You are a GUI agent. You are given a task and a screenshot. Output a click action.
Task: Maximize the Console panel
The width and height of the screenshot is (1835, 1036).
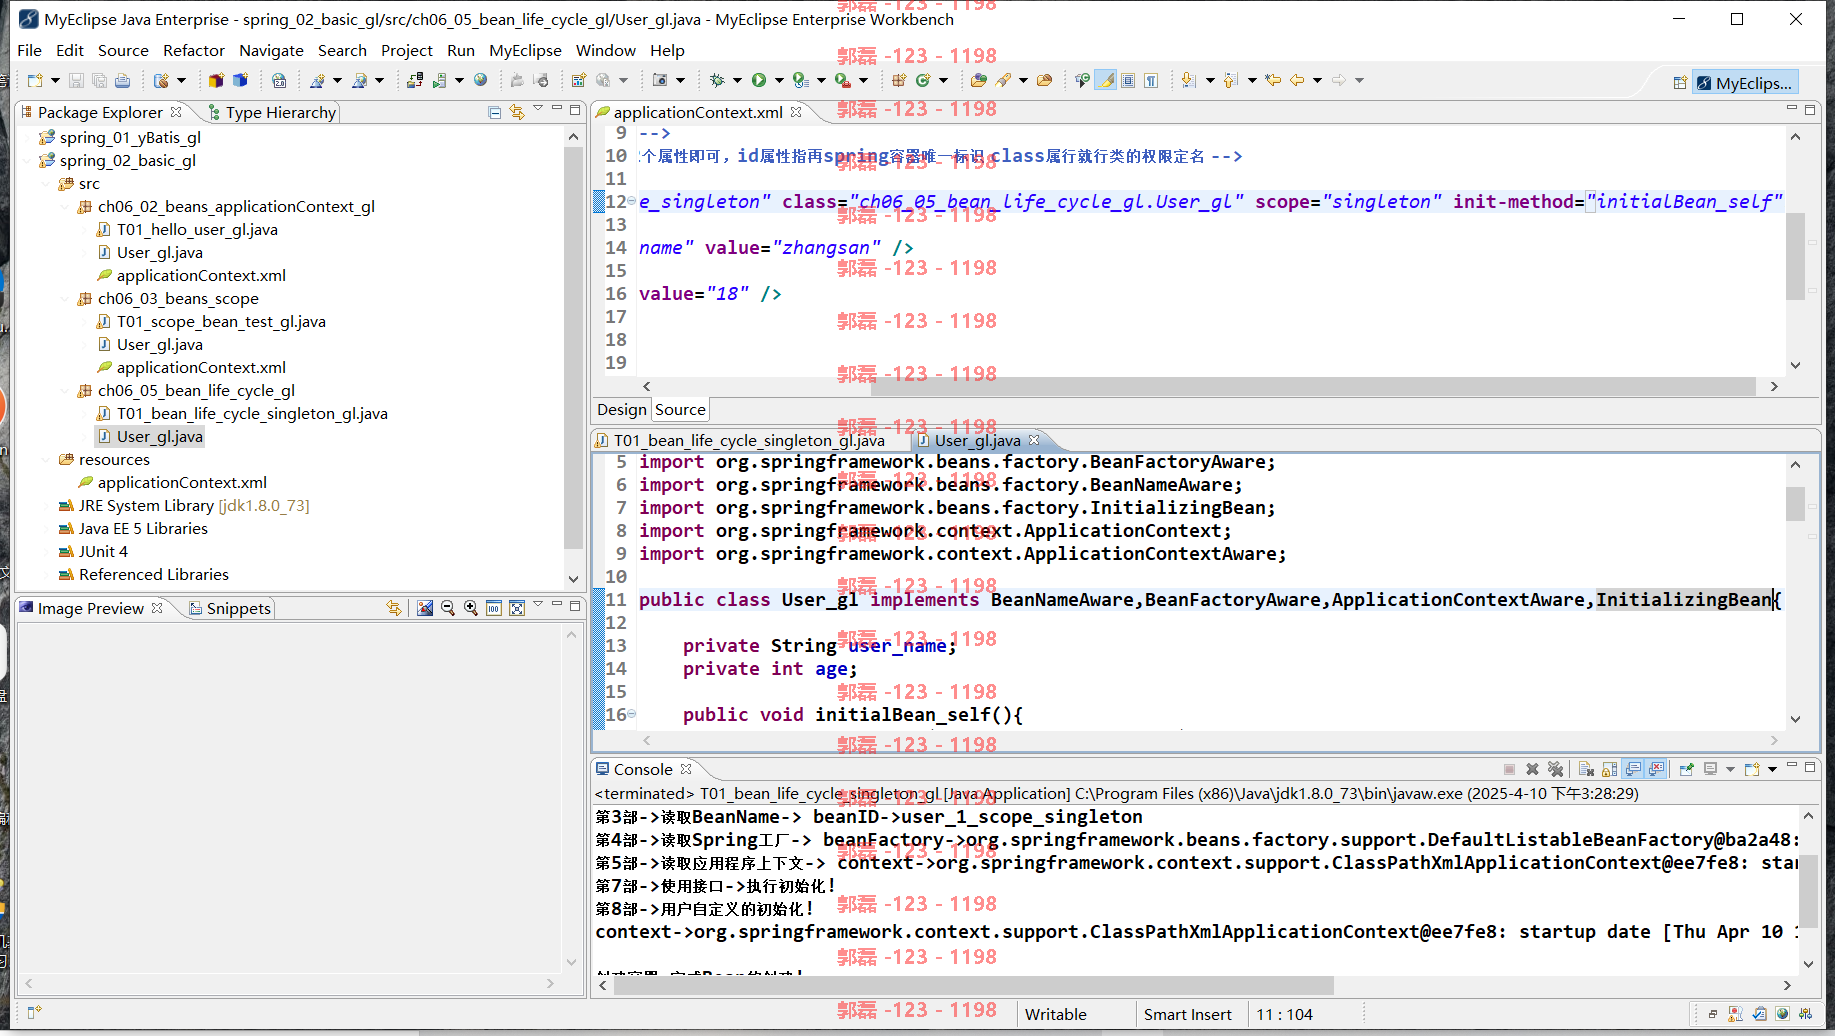coord(1810,766)
